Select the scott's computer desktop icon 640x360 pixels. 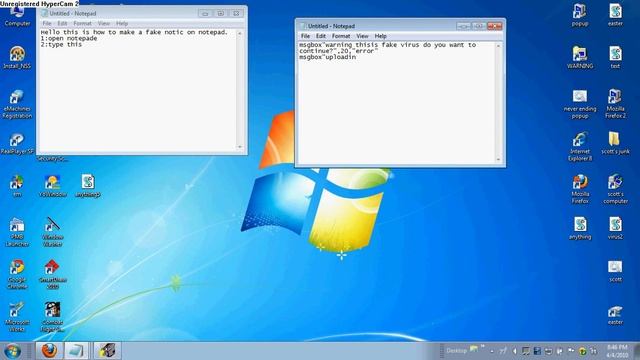tap(615, 189)
